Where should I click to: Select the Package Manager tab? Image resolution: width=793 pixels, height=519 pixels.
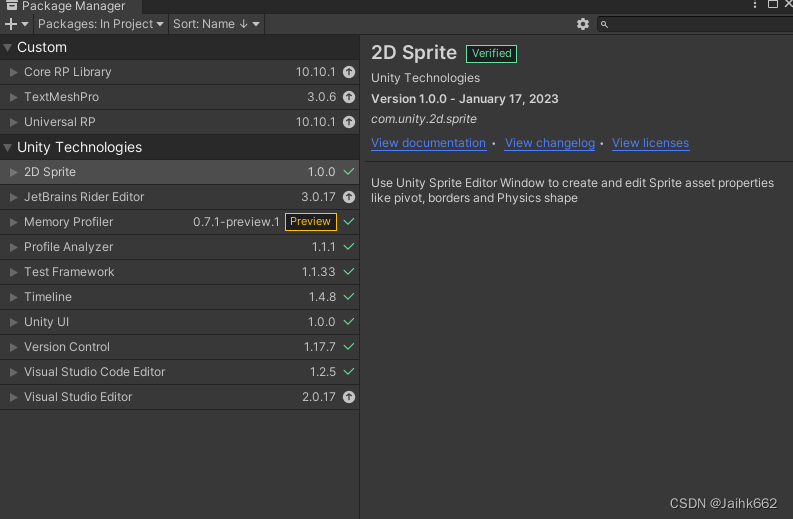(71, 6)
